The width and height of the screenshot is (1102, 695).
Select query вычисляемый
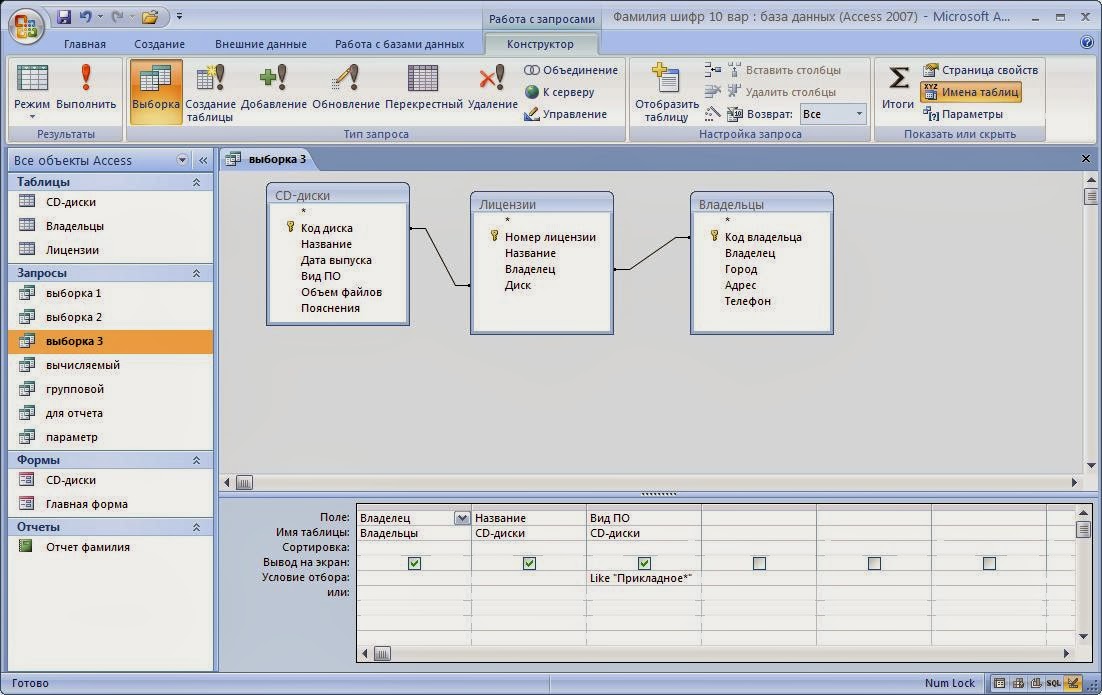click(110, 365)
